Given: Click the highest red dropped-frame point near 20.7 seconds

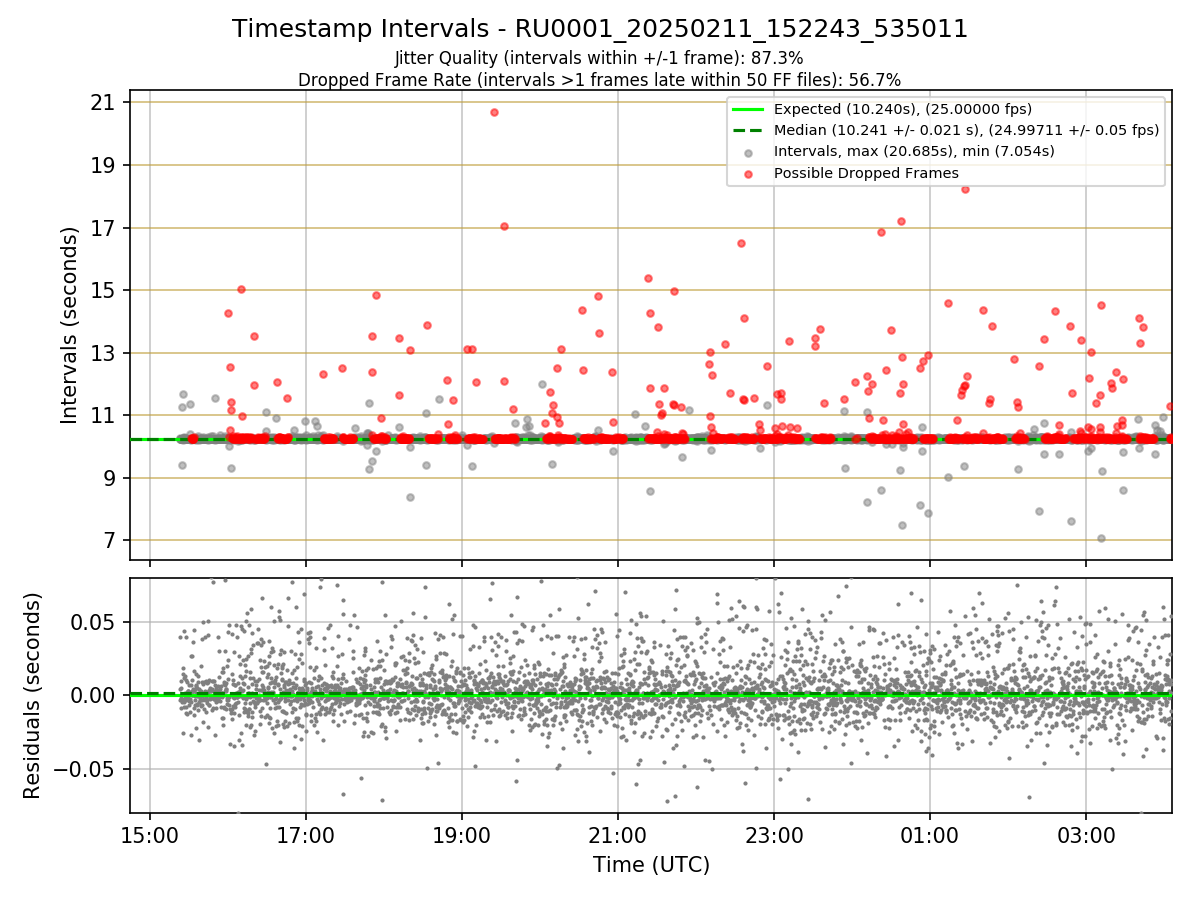Looking at the screenshot, I should click(x=494, y=112).
